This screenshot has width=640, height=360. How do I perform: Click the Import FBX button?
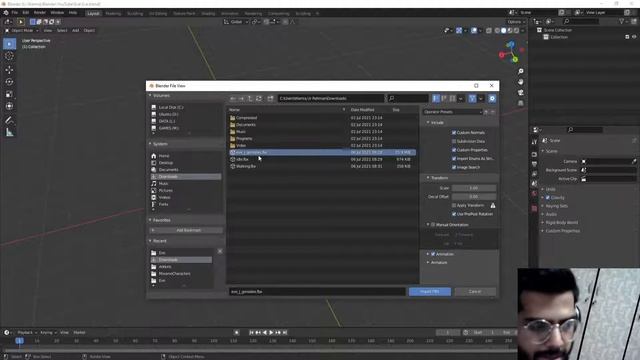[x=430, y=291]
